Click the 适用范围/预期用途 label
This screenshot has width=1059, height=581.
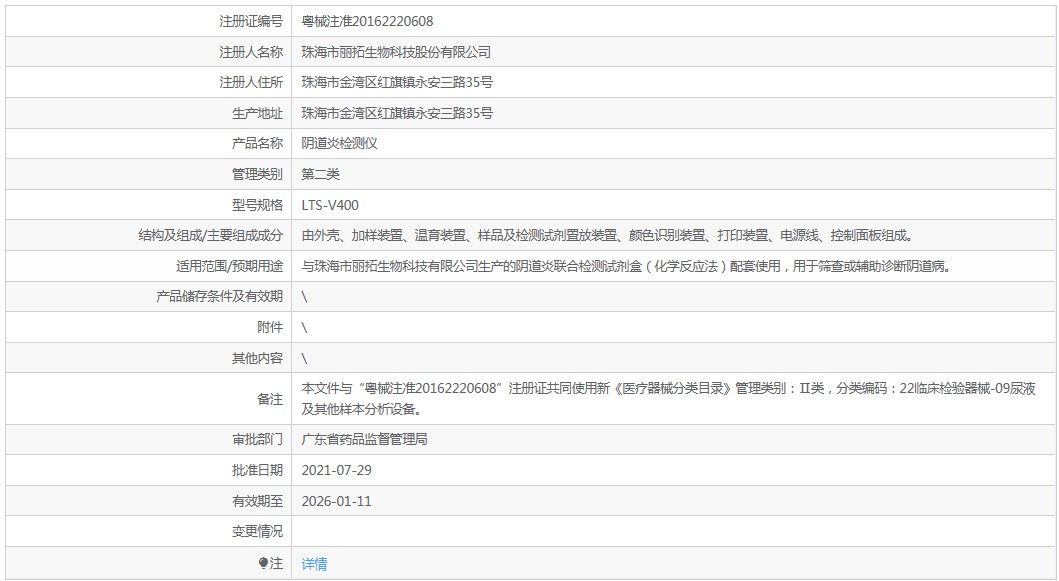pyautogui.click(x=230, y=266)
